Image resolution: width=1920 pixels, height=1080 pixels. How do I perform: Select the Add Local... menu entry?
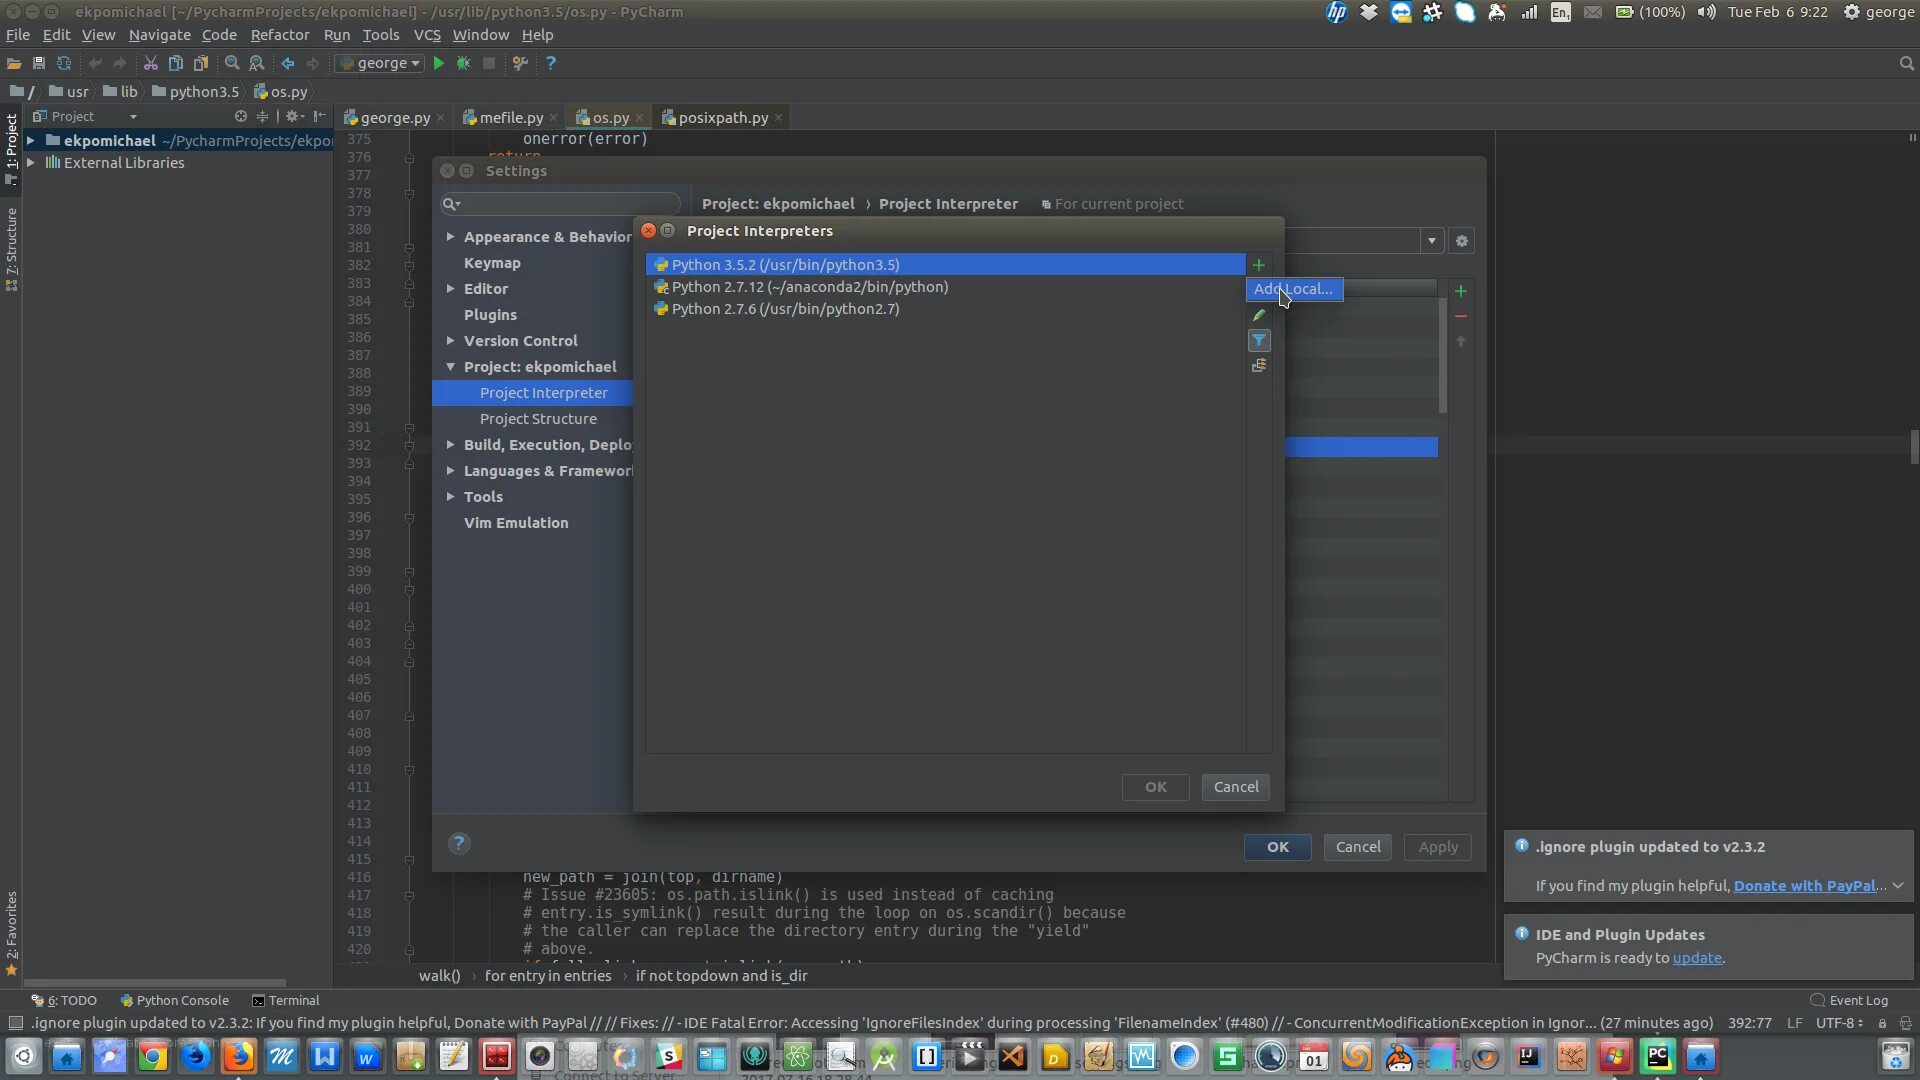1293,289
